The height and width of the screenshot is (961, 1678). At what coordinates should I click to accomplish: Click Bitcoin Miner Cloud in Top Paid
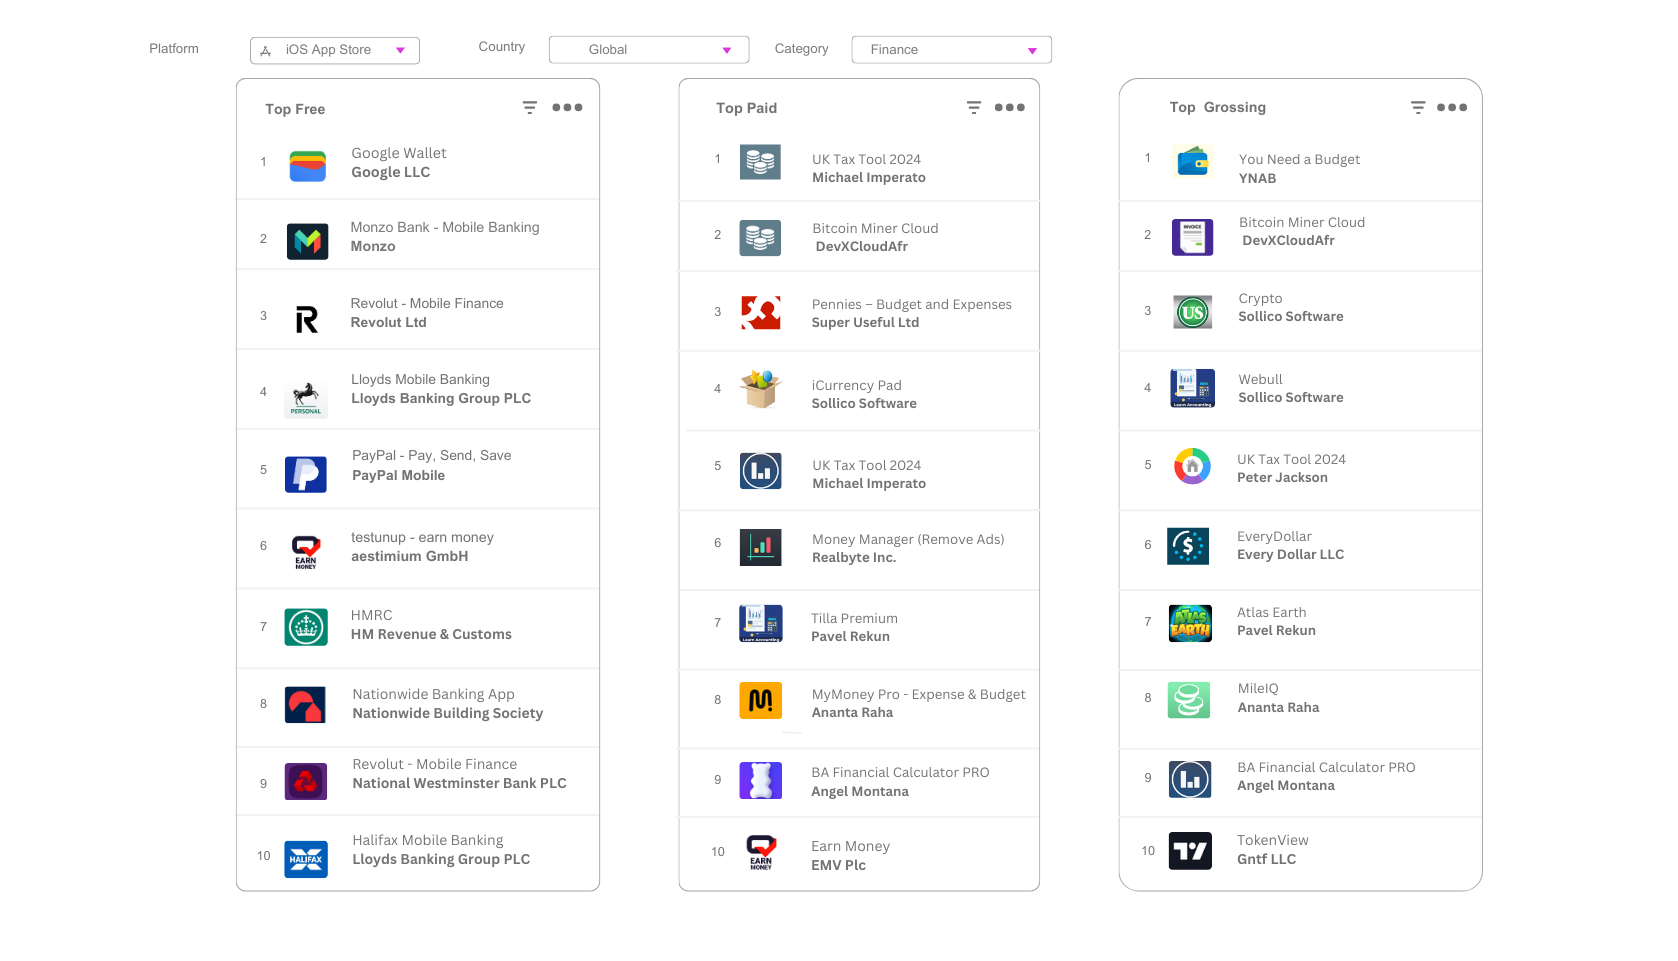pos(875,228)
